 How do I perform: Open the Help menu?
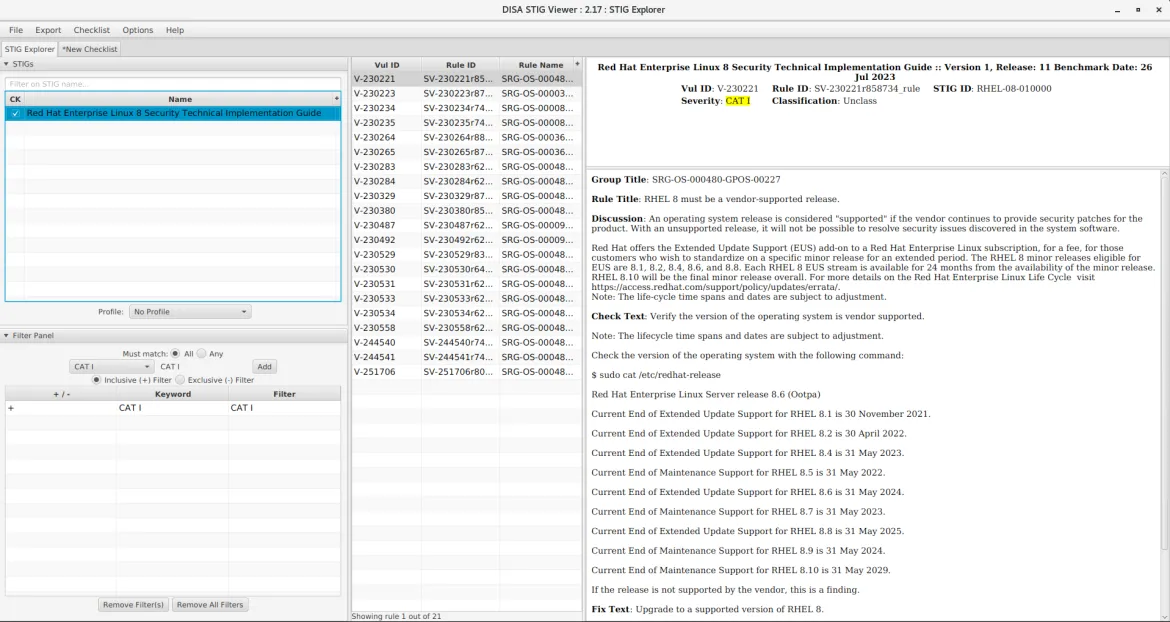[x=175, y=30]
